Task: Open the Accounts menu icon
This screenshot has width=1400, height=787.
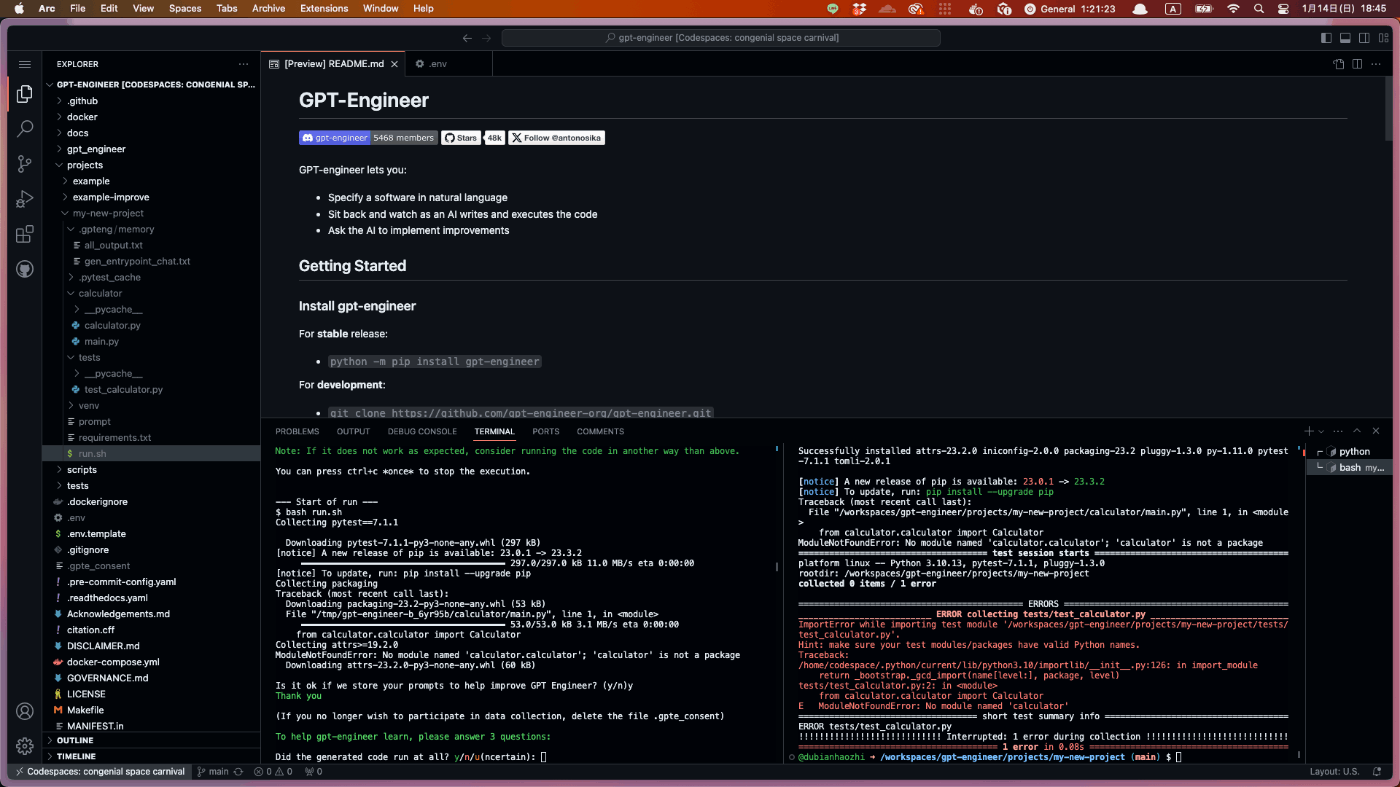Action: click(25, 711)
